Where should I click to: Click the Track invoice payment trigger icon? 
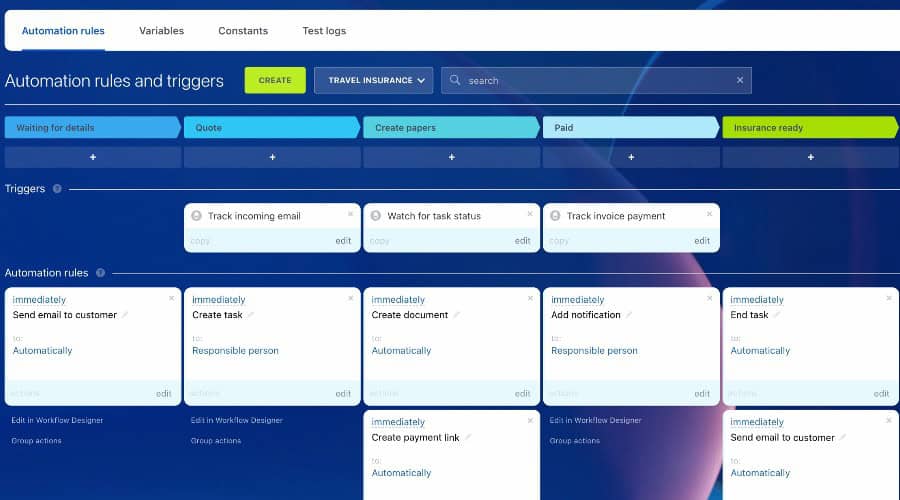[x=555, y=216]
